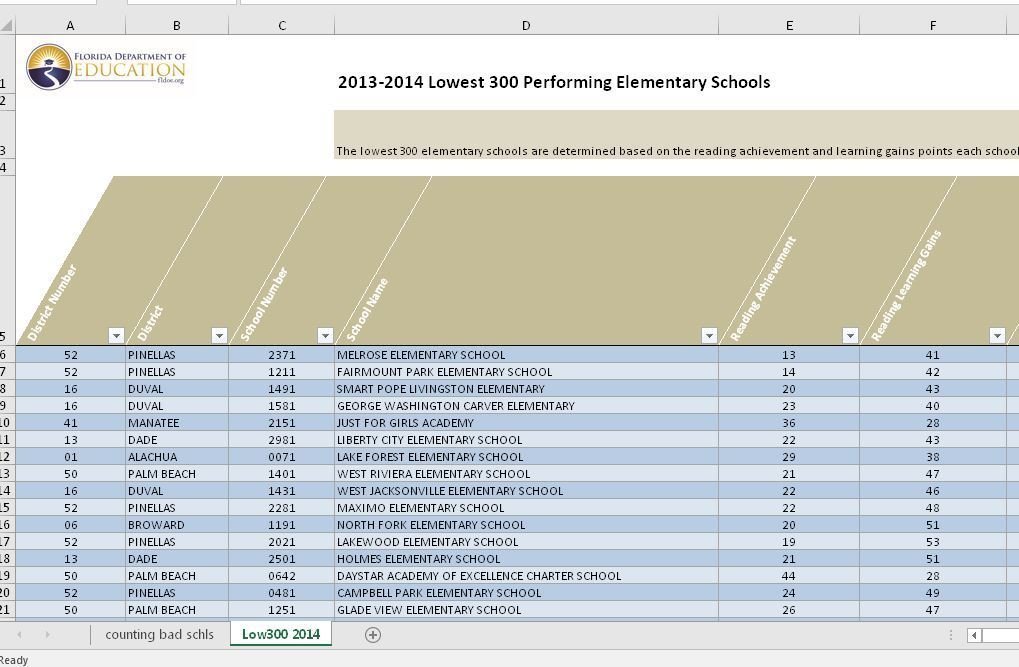Viewport: 1019px width, 667px height.
Task: Click reading learning gains value 38
Action: coord(933,456)
